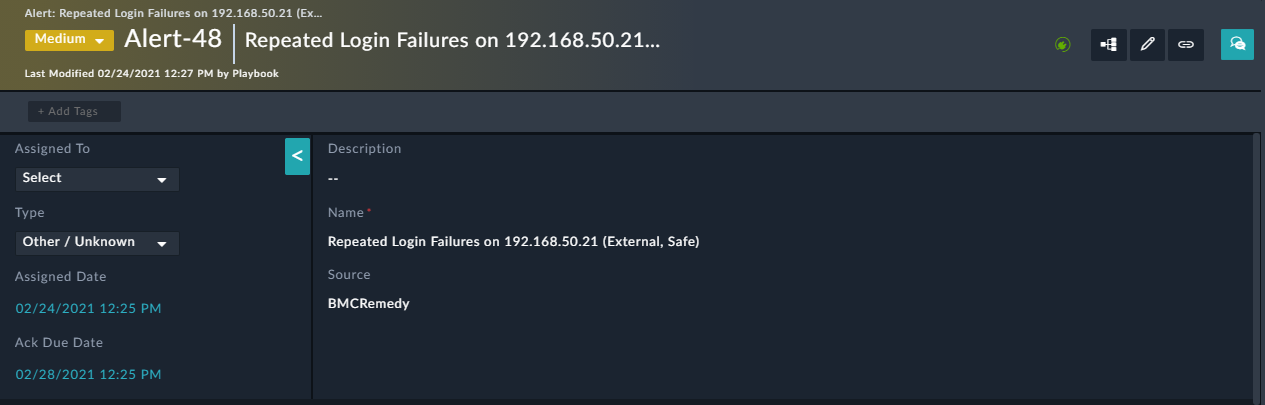Open the teal comments chat panel icon
This screenshot has height=405, width=1265.
1237,44
